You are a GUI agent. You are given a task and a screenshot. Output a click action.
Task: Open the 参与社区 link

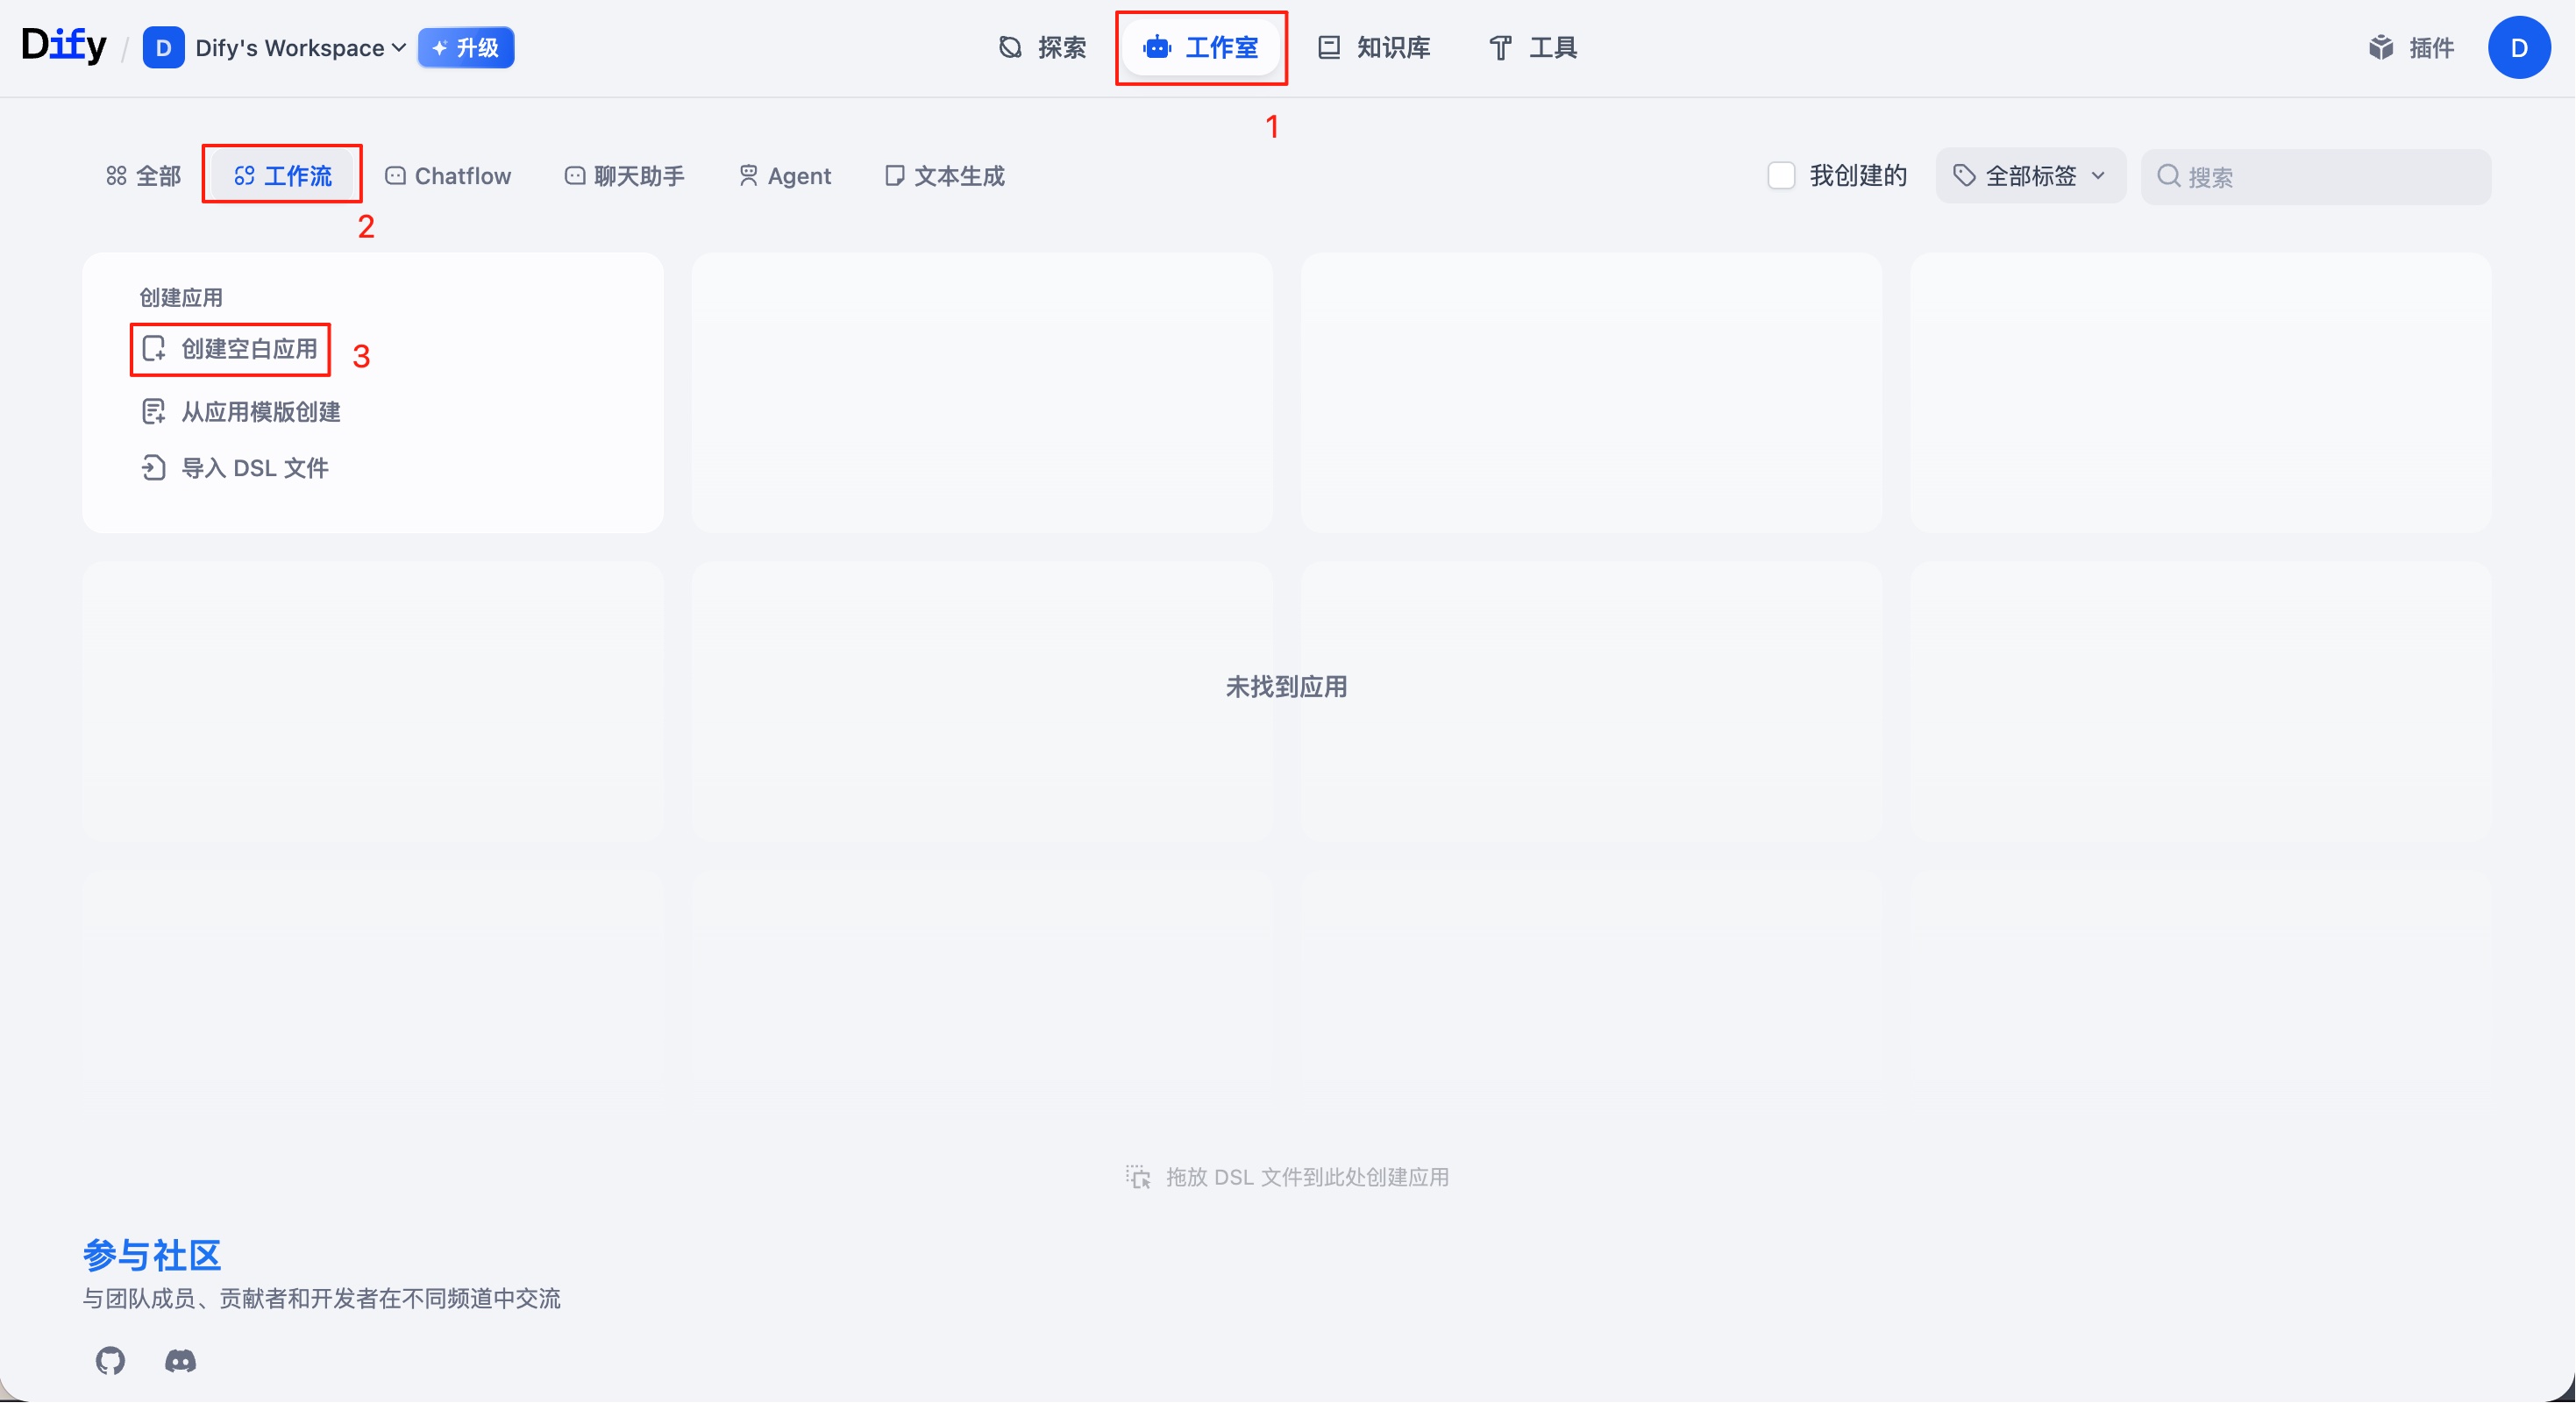(x=150, y=1255)
